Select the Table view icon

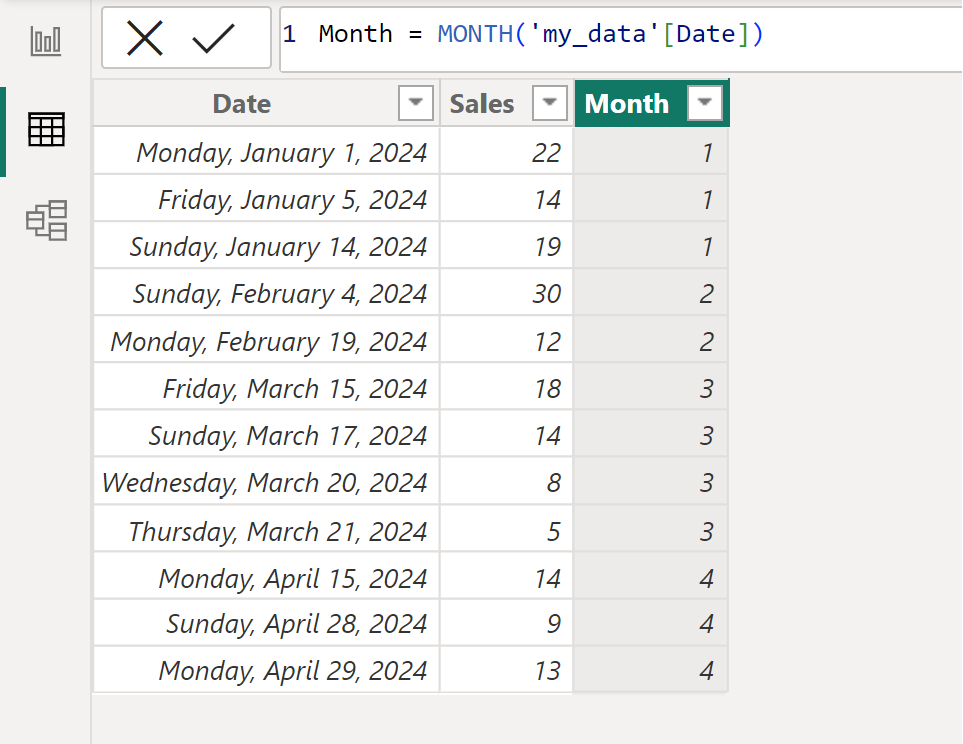coord(46,130)
